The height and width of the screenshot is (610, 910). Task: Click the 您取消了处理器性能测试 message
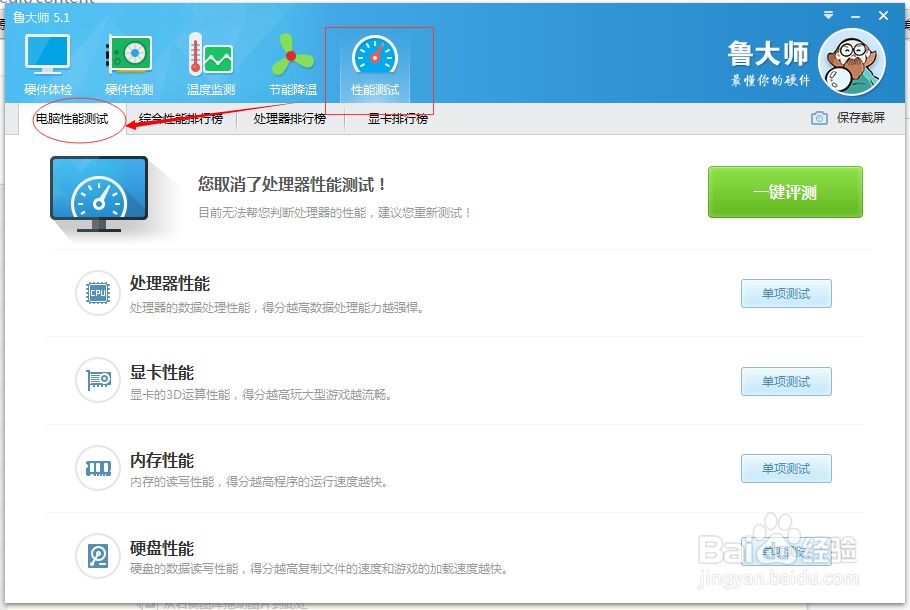pyautogui.click(x=292, y=185)
